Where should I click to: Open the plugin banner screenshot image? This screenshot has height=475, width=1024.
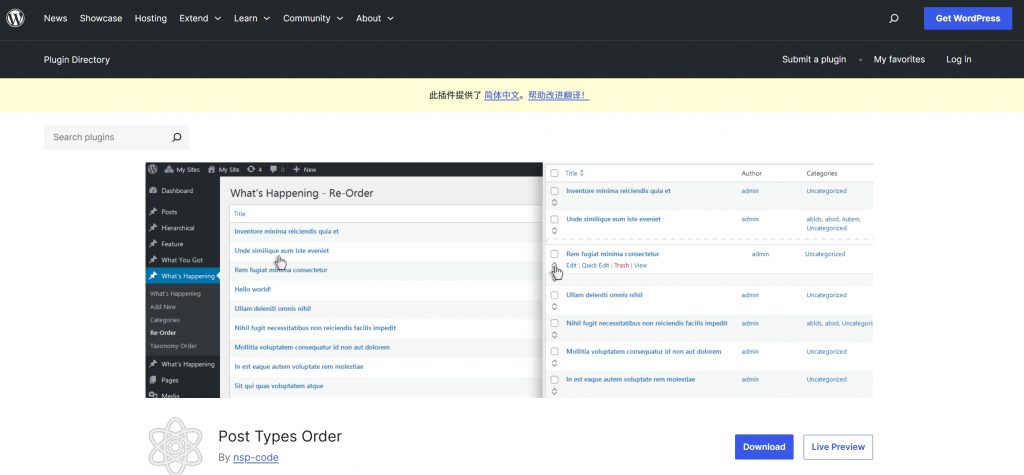coord(509,280)
